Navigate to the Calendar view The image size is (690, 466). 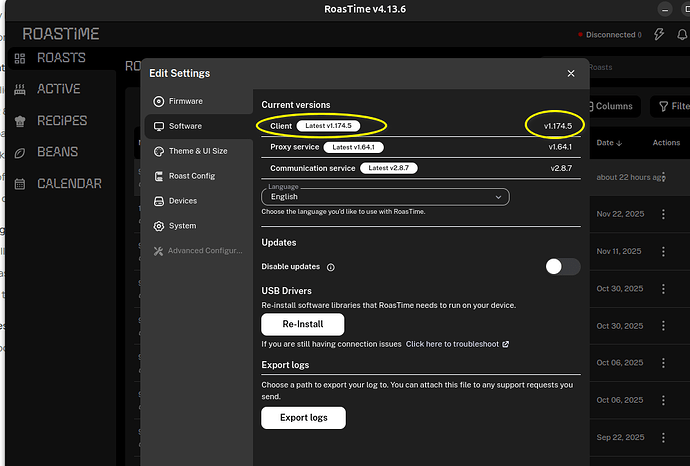pyautogui.click(x=68, y=184)
